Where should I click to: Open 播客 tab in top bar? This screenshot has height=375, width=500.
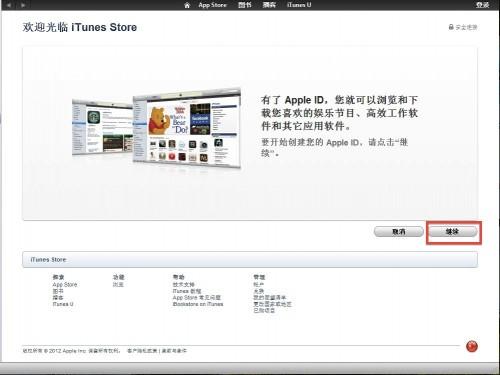click(x=269, y=5)
